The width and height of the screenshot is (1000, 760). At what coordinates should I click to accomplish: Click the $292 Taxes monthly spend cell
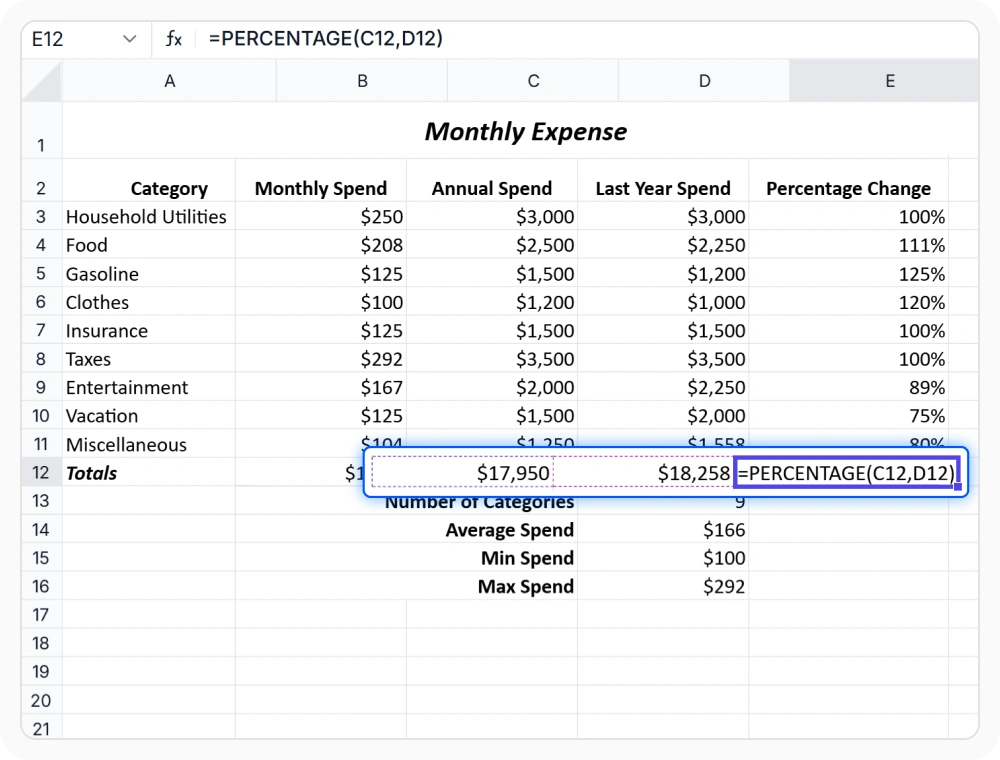(x=321, y=359)
